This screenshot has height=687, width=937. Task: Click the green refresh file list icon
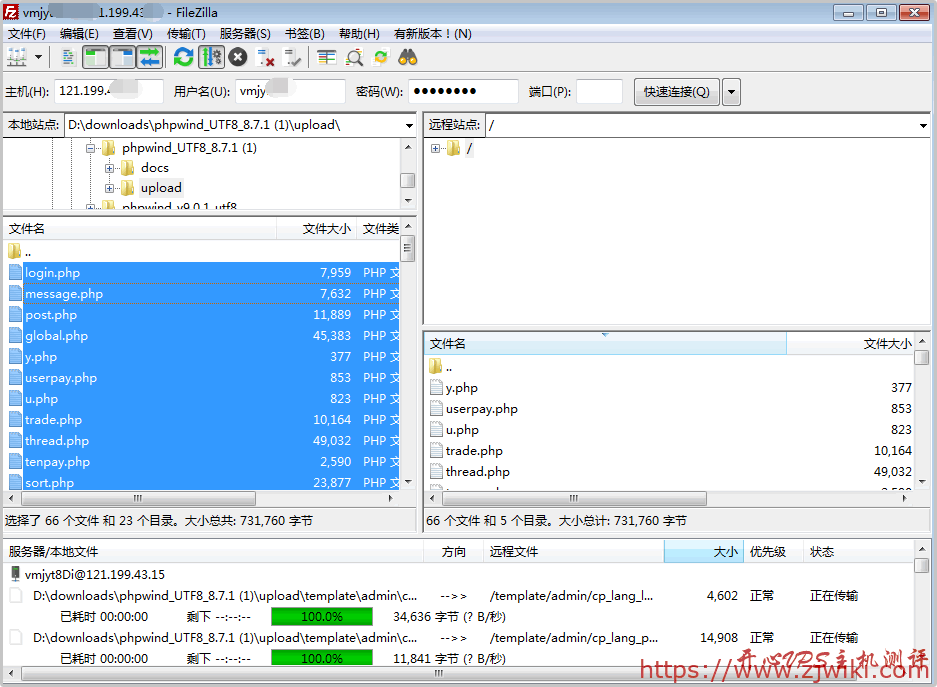[x=183, y=57]
